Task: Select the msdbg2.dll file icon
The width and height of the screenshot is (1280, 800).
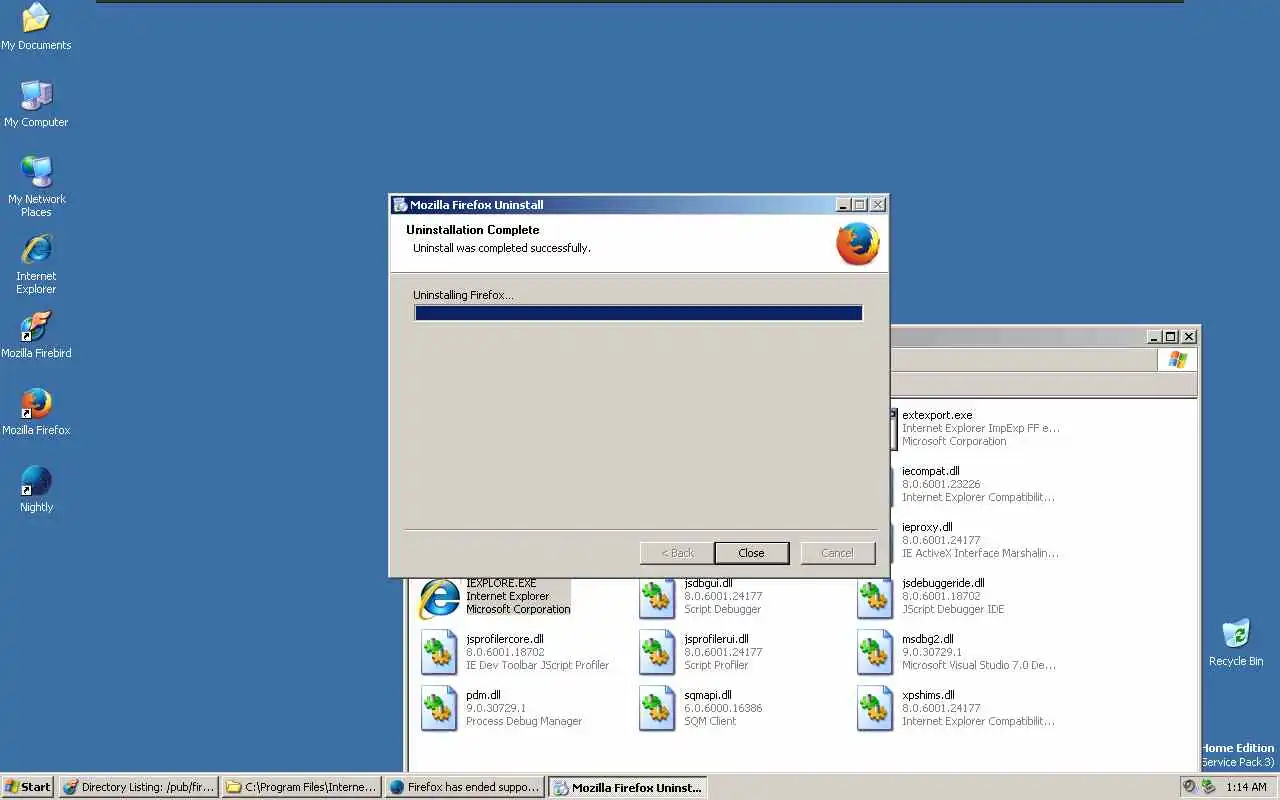Action: point(875,653)
